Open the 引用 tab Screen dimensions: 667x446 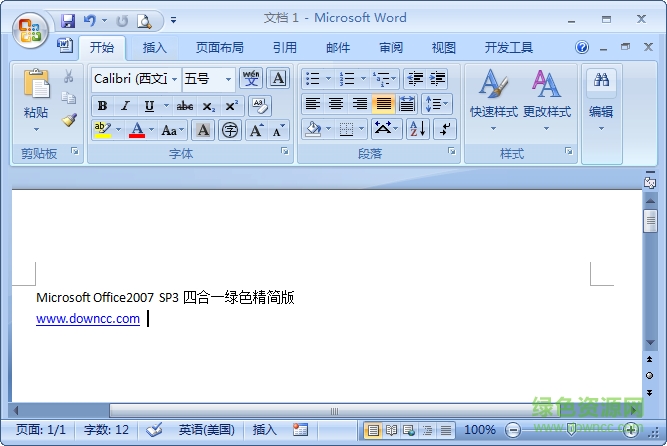[285, 48]
